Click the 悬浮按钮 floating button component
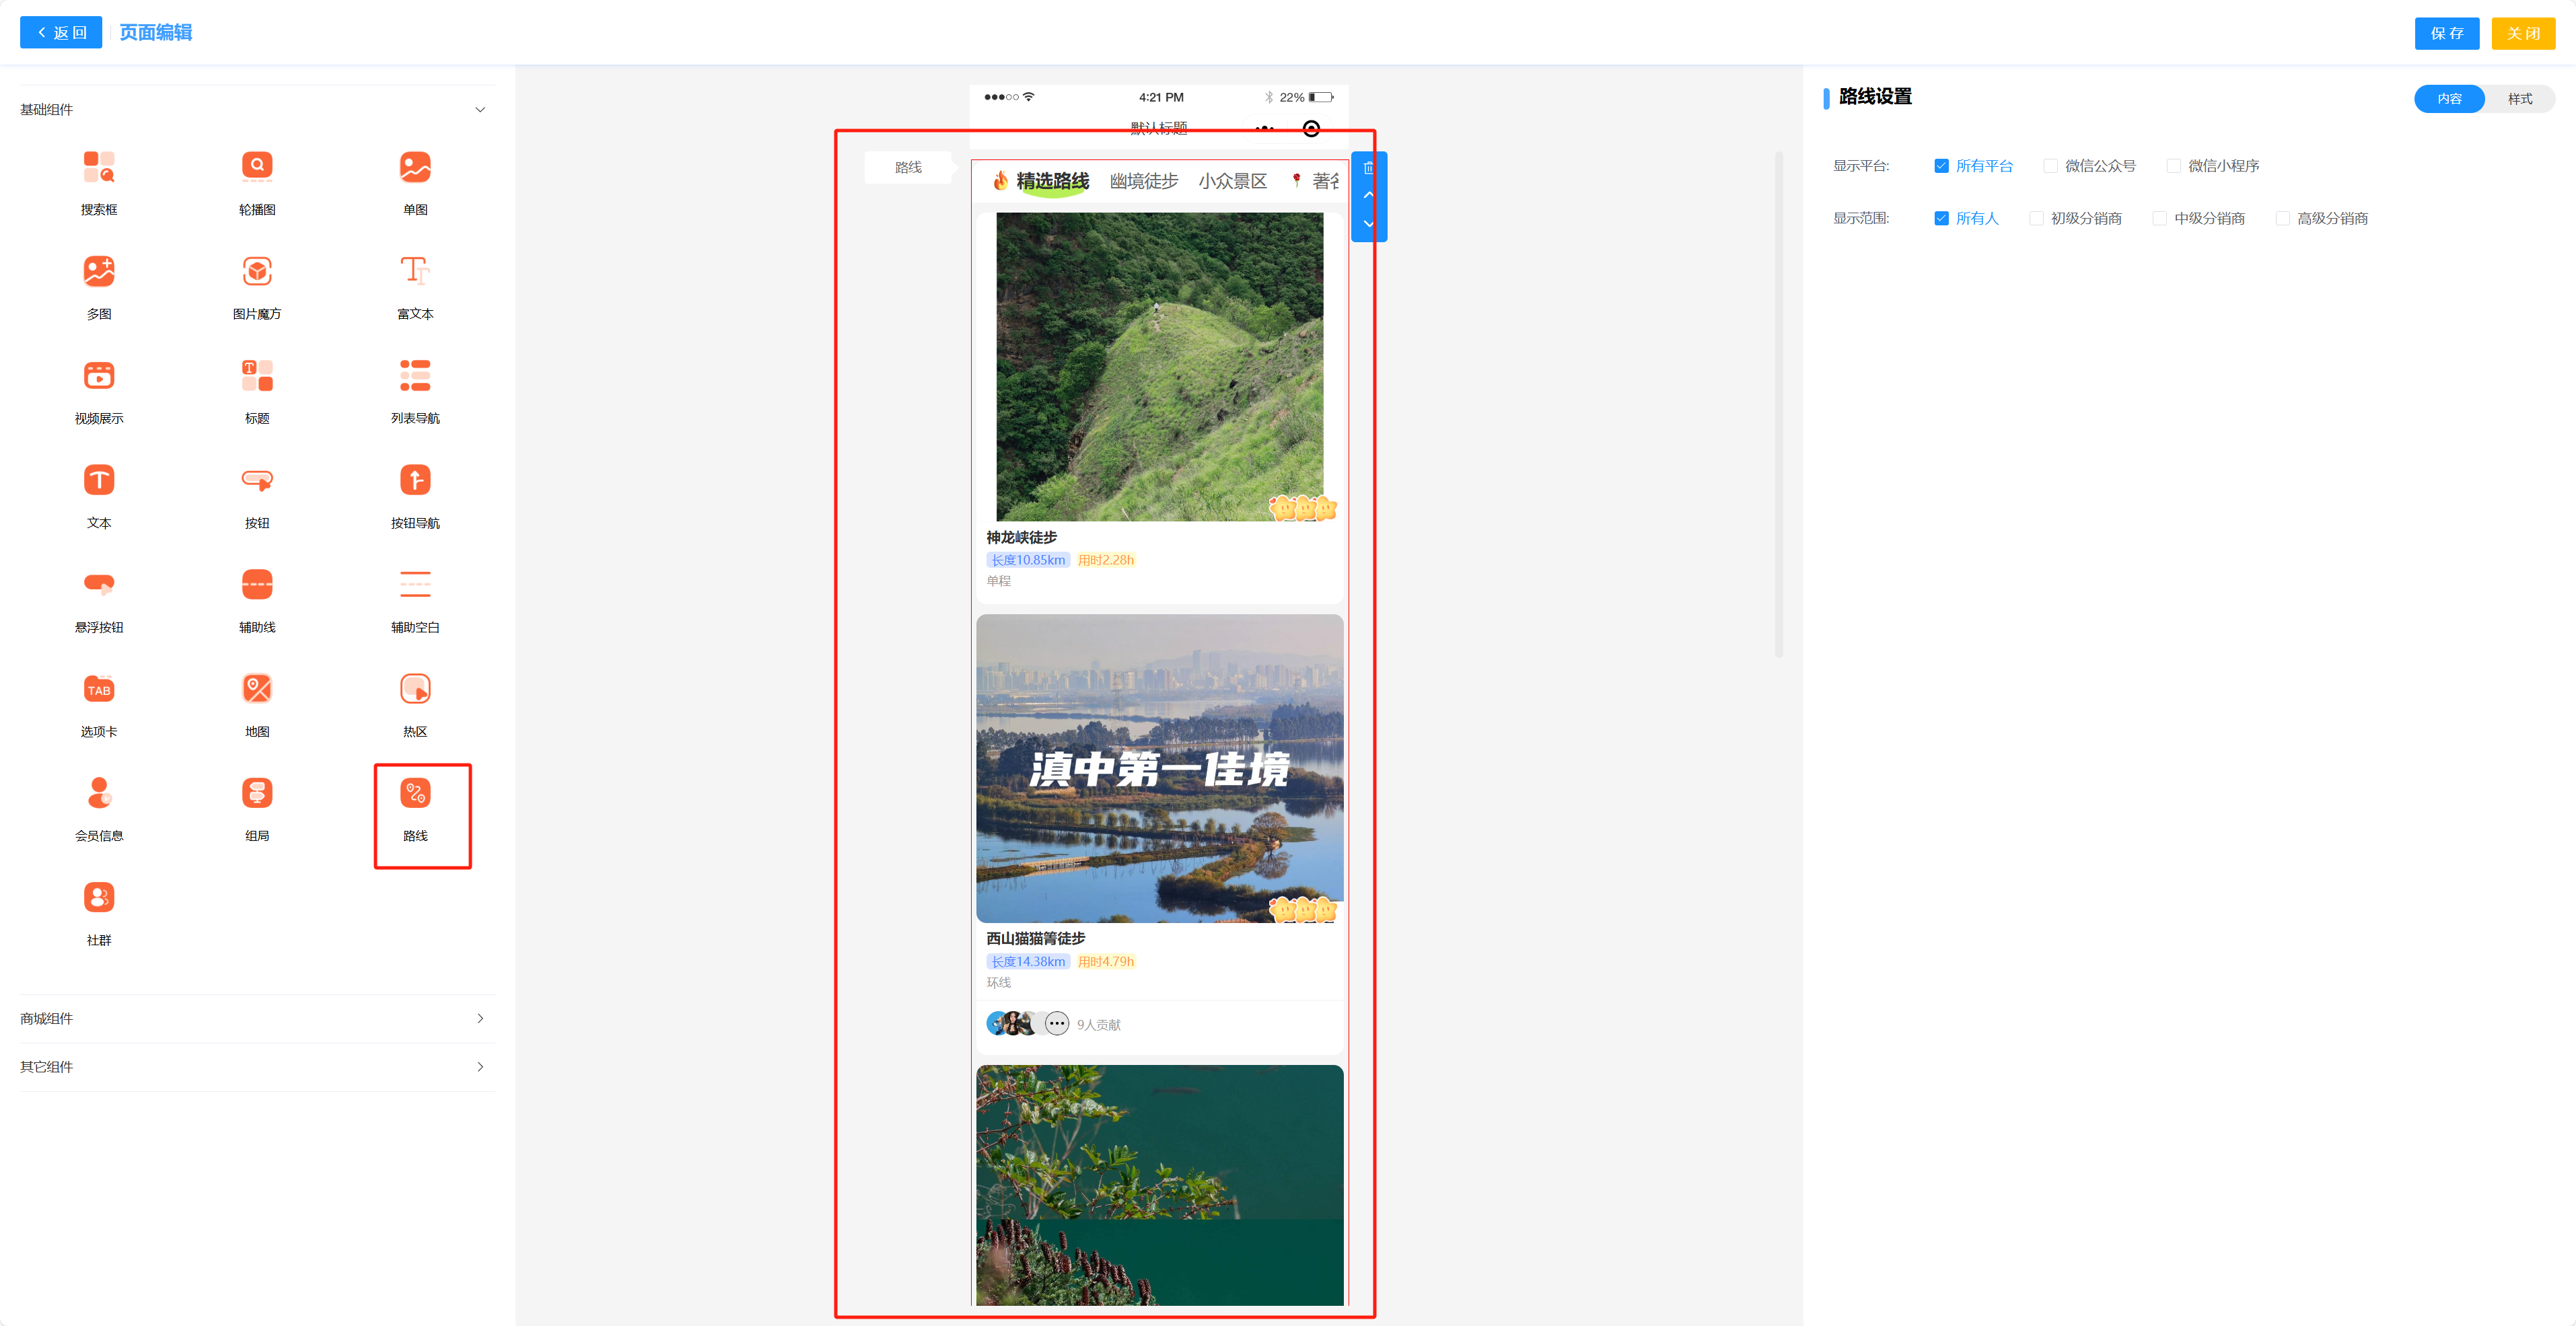Viewport: 2576px width, 1326px height. pos(99,584)
